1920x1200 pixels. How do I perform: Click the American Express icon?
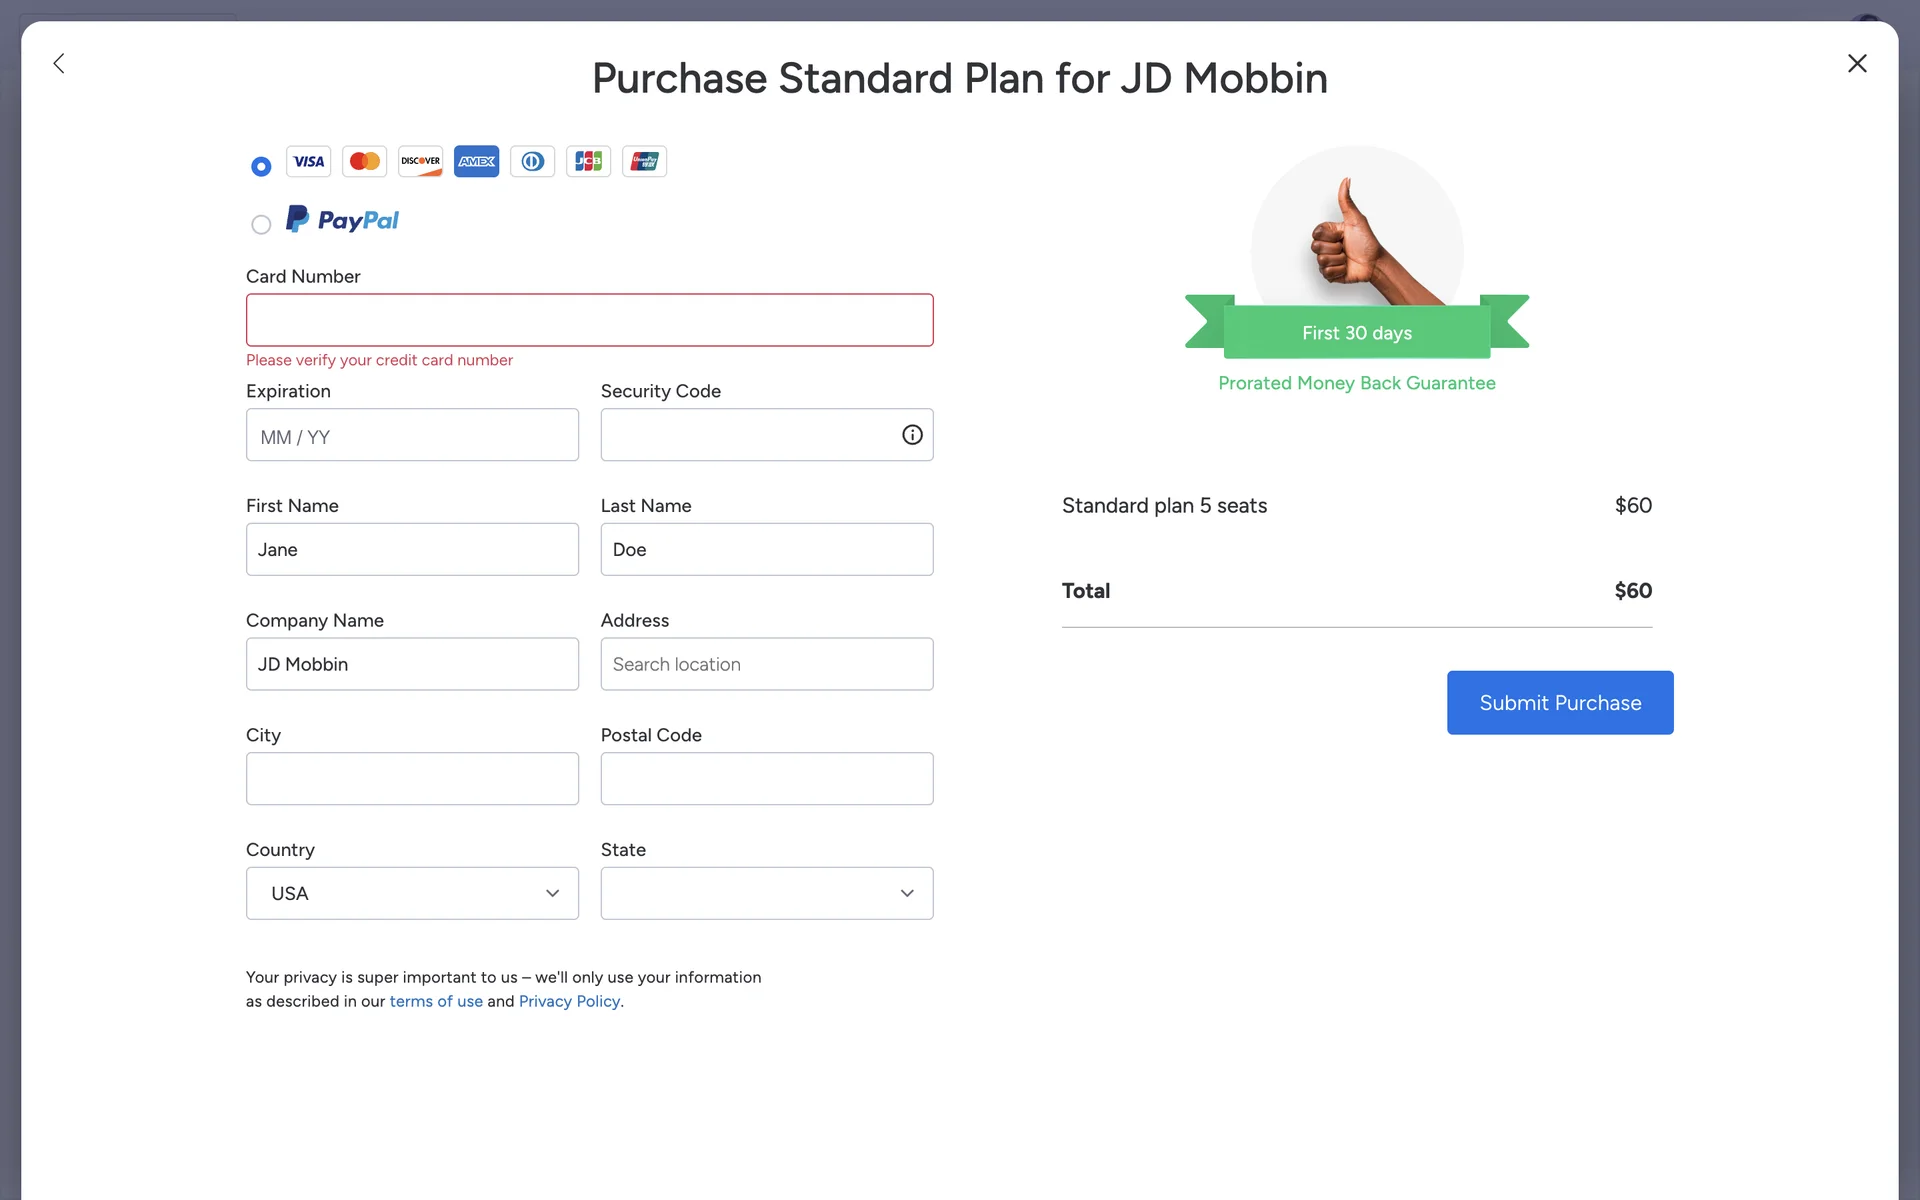click(x=476, y=161)
